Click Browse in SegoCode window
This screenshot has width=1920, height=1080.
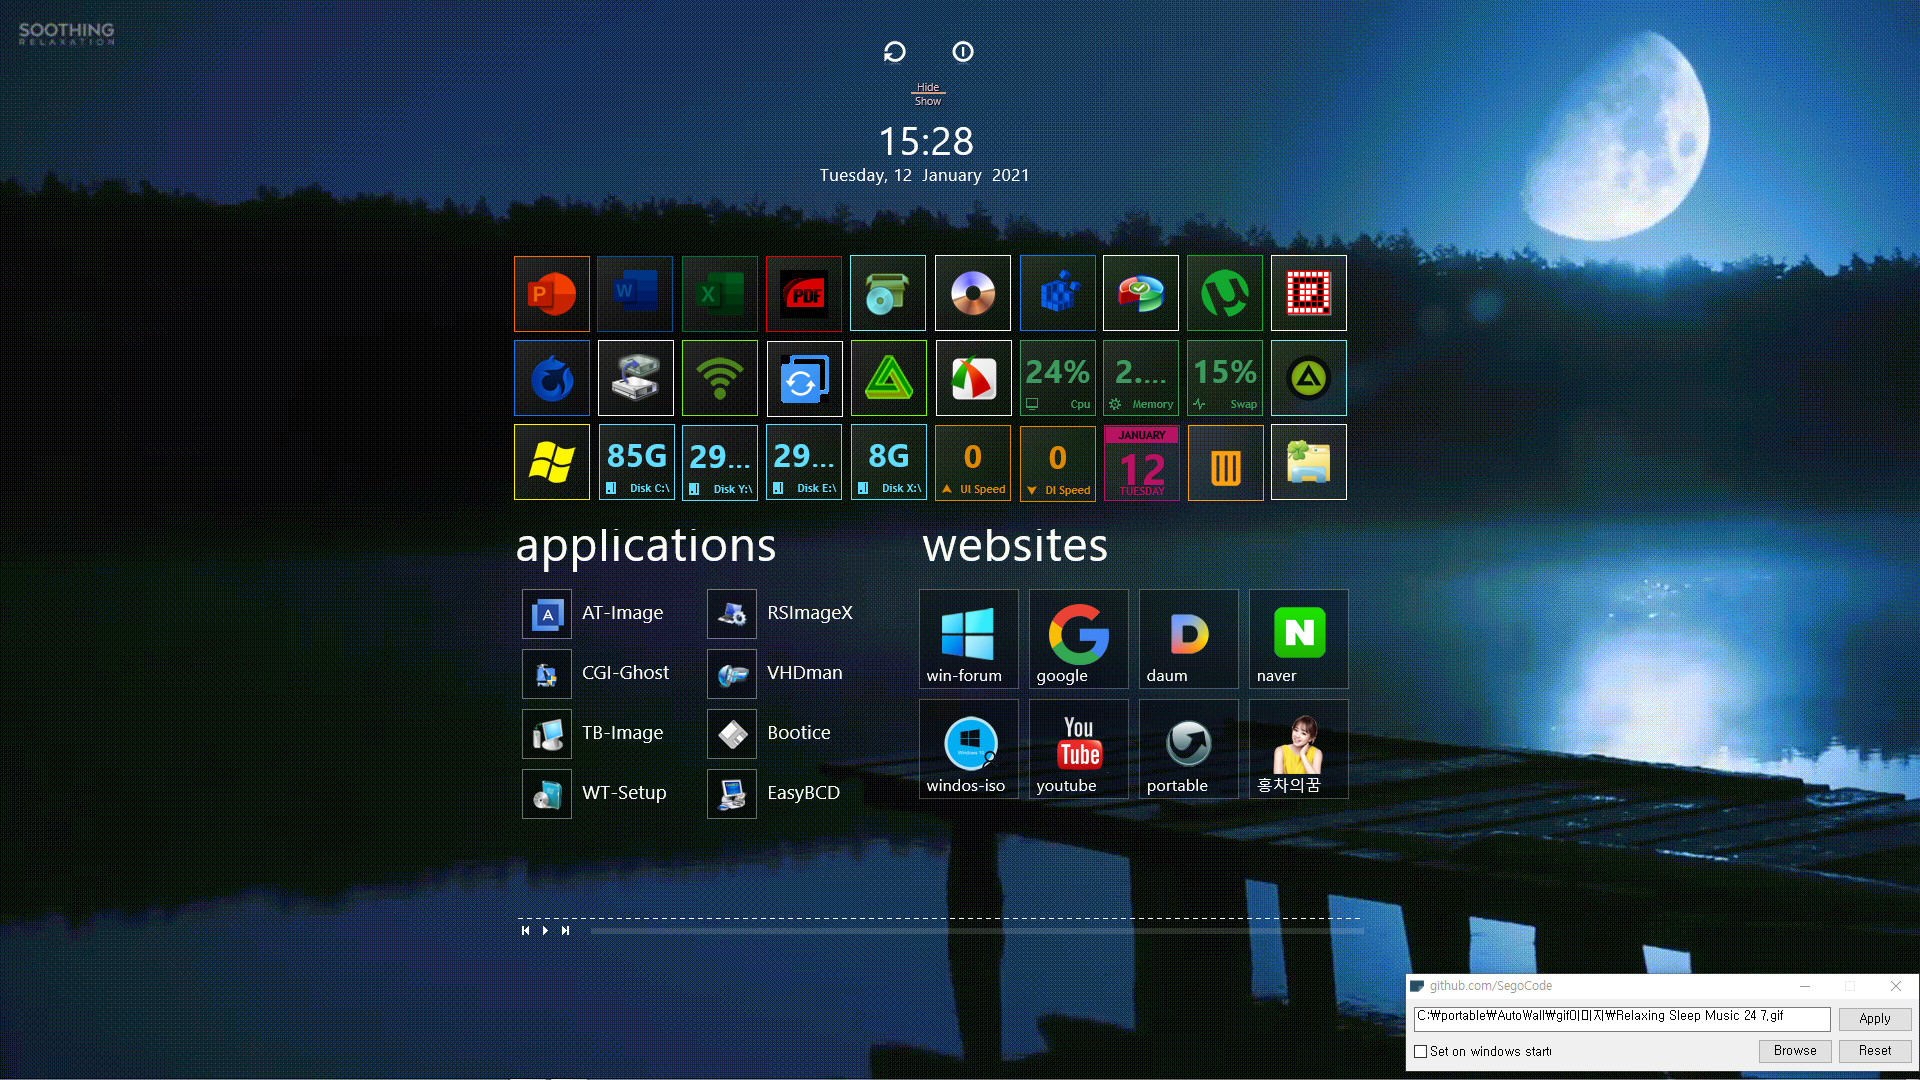pyautogui.click(x=1795, y=1051)
